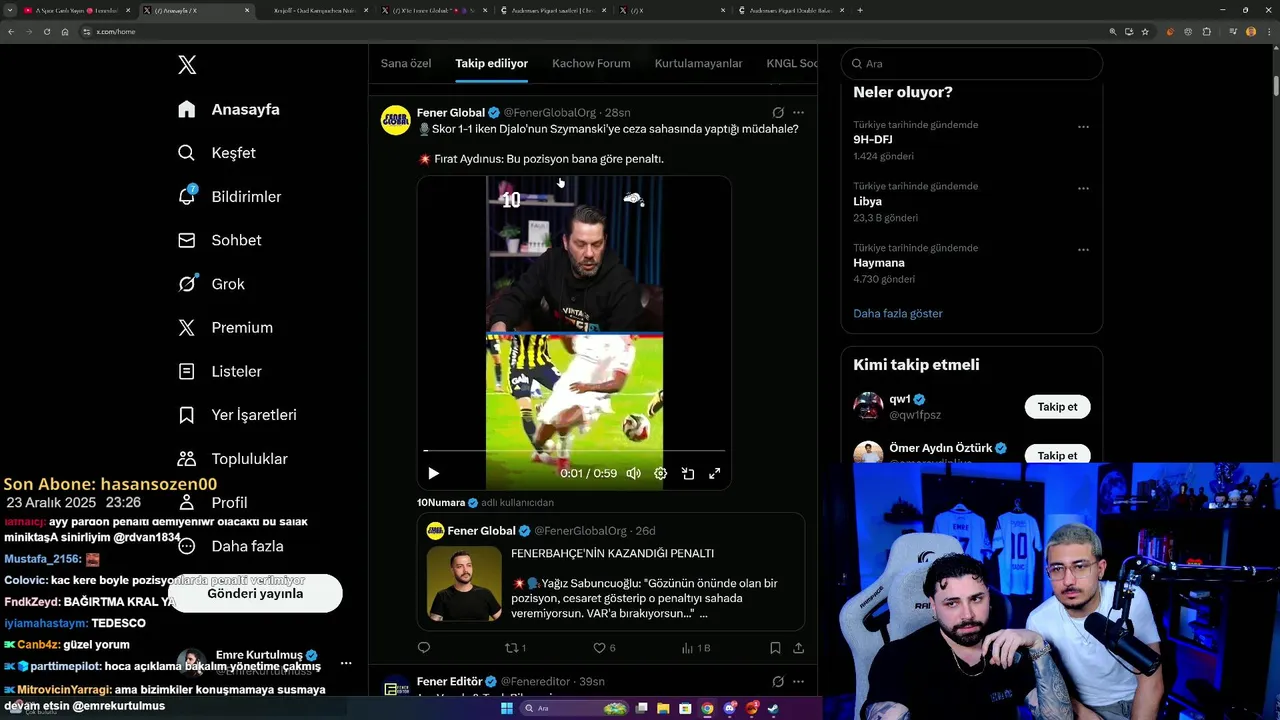Viewport: 1280px width, 720px height.
Task: Open Grok from the sidebar
Action: (x=211, y=284)
